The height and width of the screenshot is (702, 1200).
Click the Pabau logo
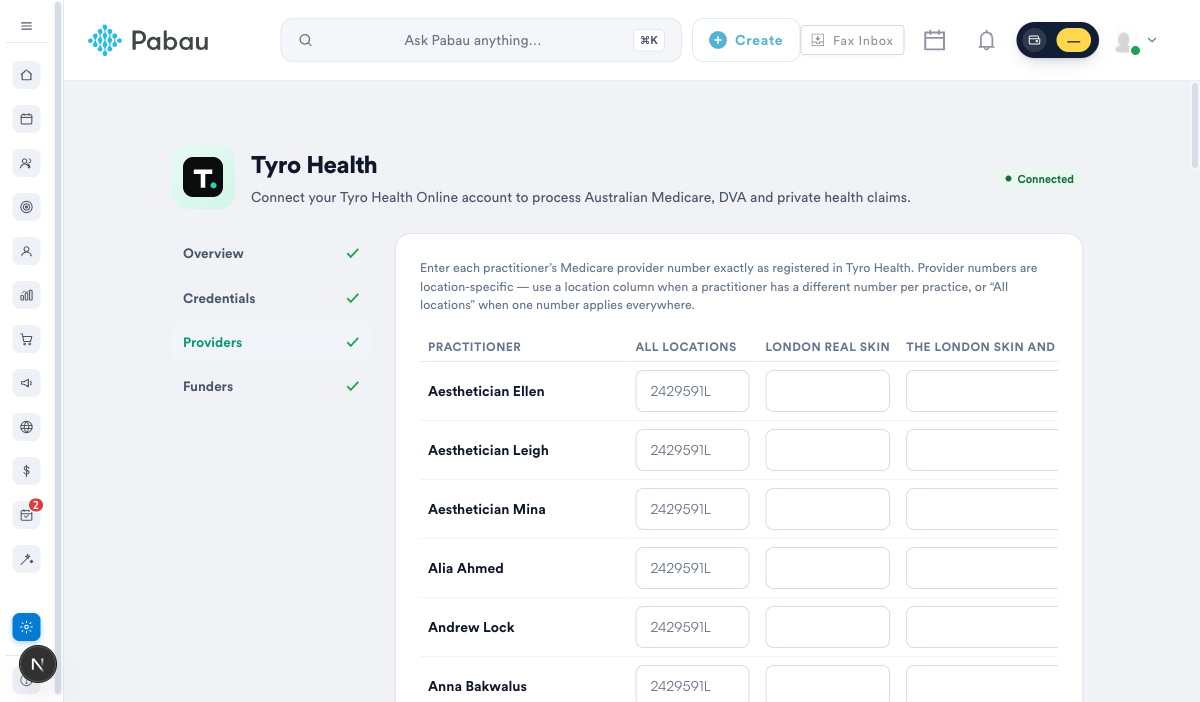[148, 40]
